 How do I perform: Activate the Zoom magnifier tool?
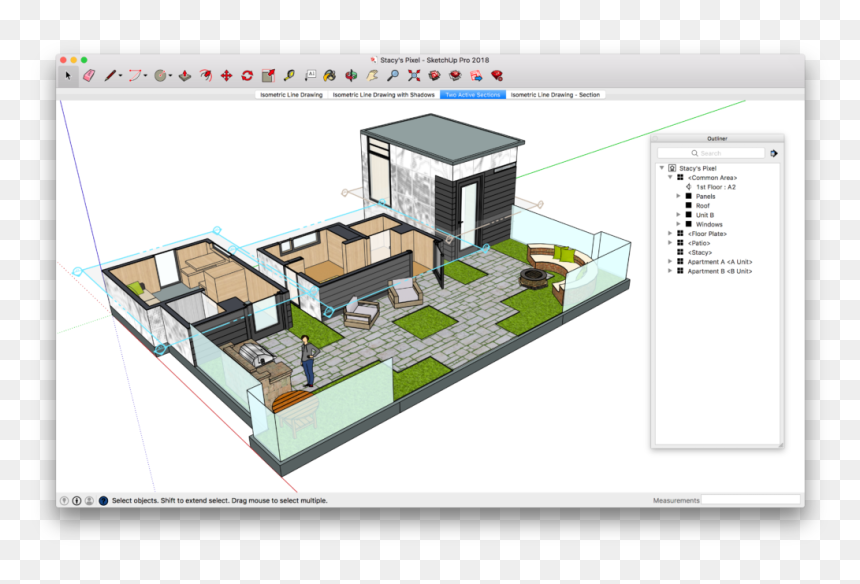click(x=393, y=76)
